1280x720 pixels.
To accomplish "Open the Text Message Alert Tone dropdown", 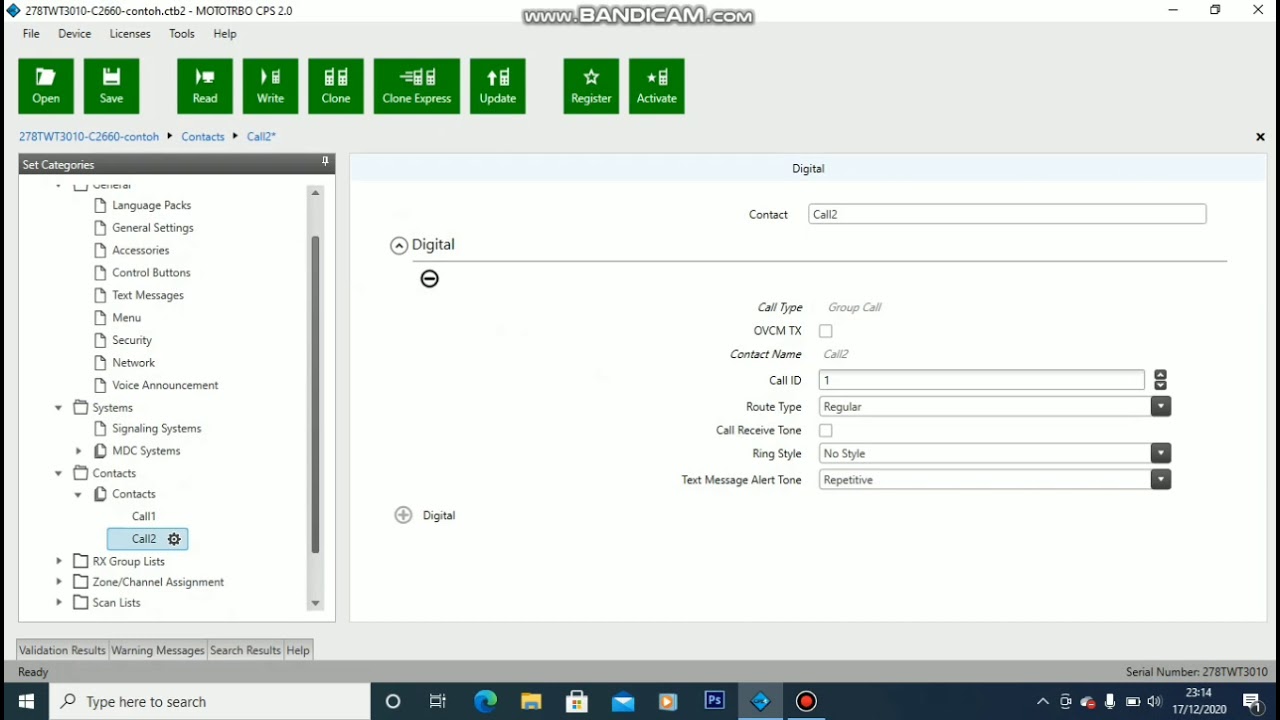I will pyautogui.click(x=1160, y=480).
